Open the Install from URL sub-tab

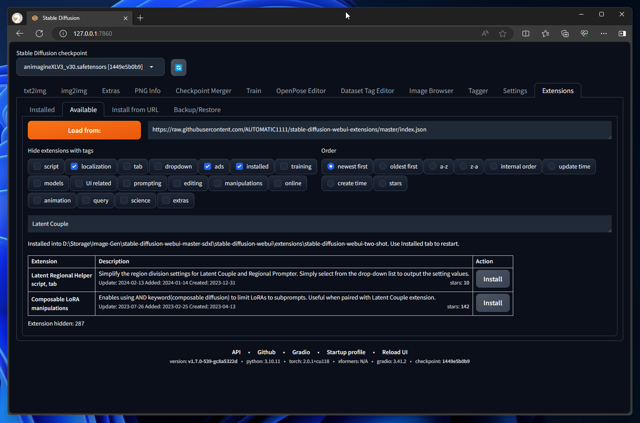pyautogui.click(x=135, y=110)
